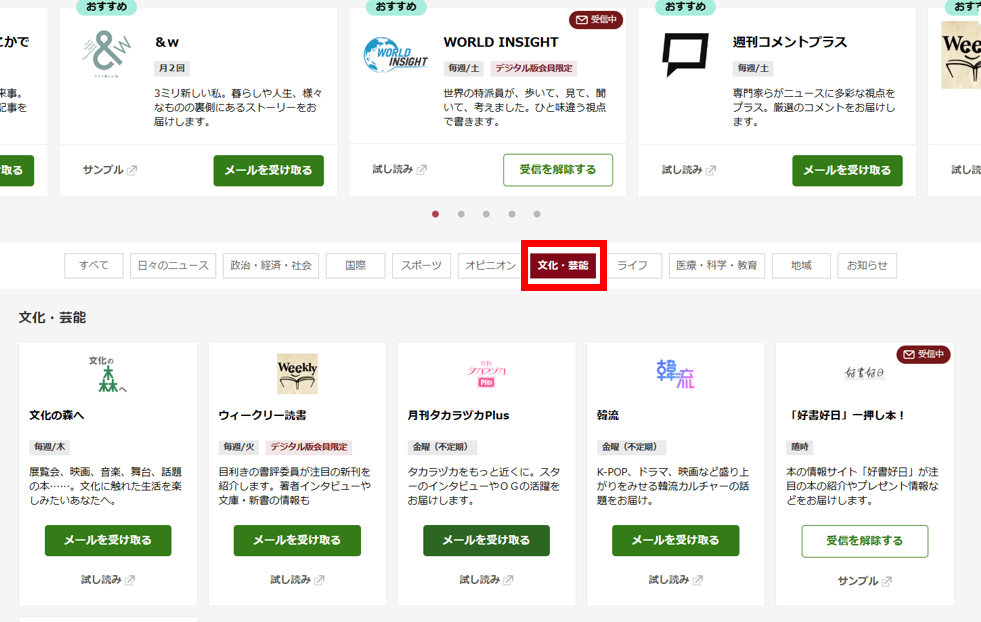Click the 文化・芸能 section heading
The image size is (981, 622).
coord(53,318)
